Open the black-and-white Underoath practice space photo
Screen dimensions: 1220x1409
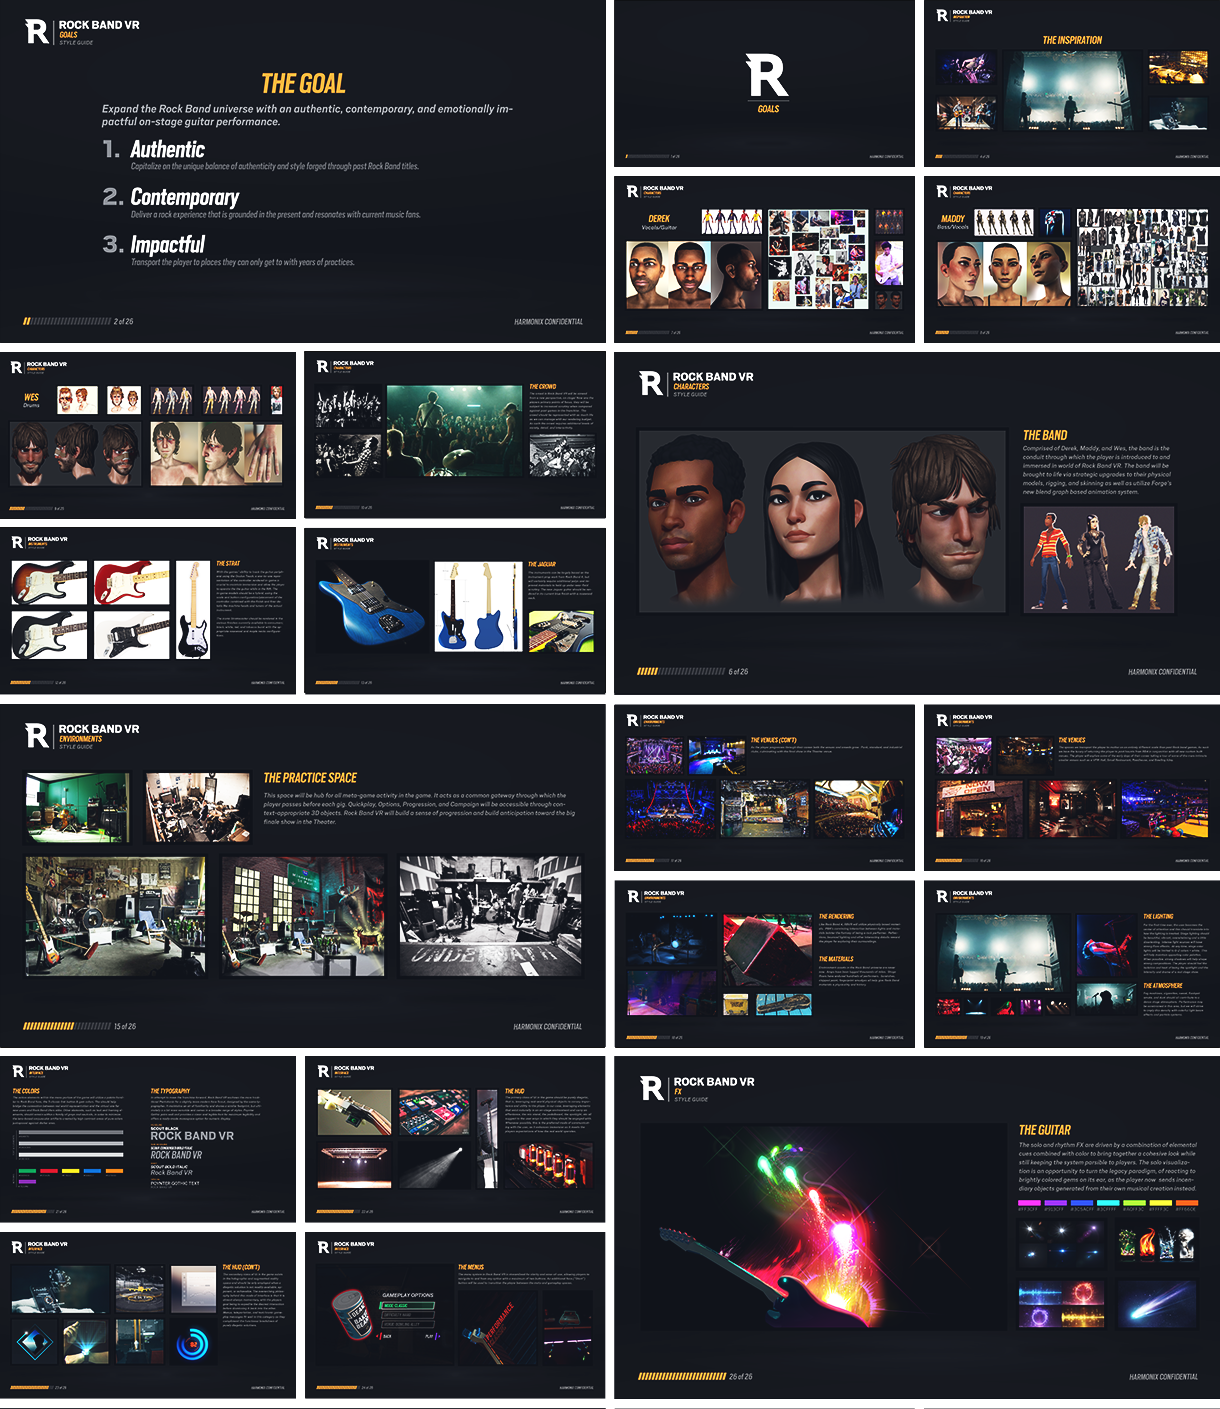(x=489, y=915)
